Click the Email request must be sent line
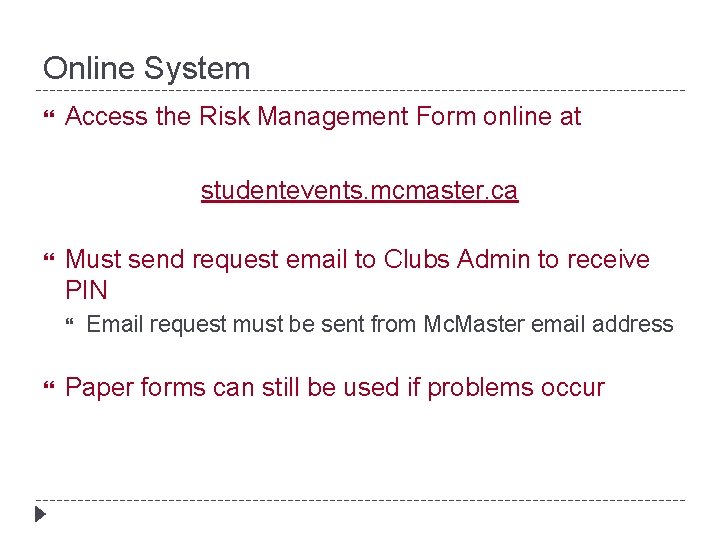 coord(380,324)
